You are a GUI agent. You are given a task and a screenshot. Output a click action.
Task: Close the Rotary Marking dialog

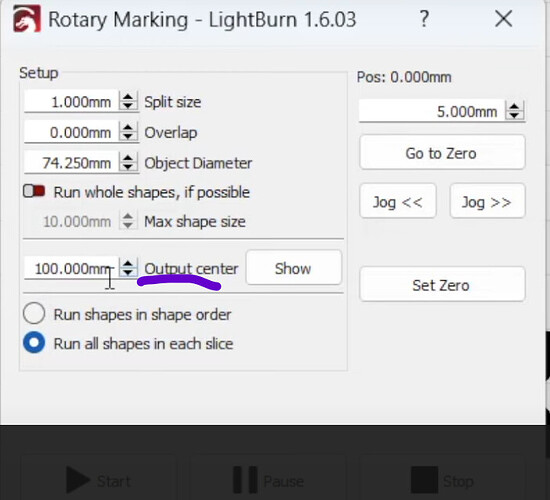(504, 19)
